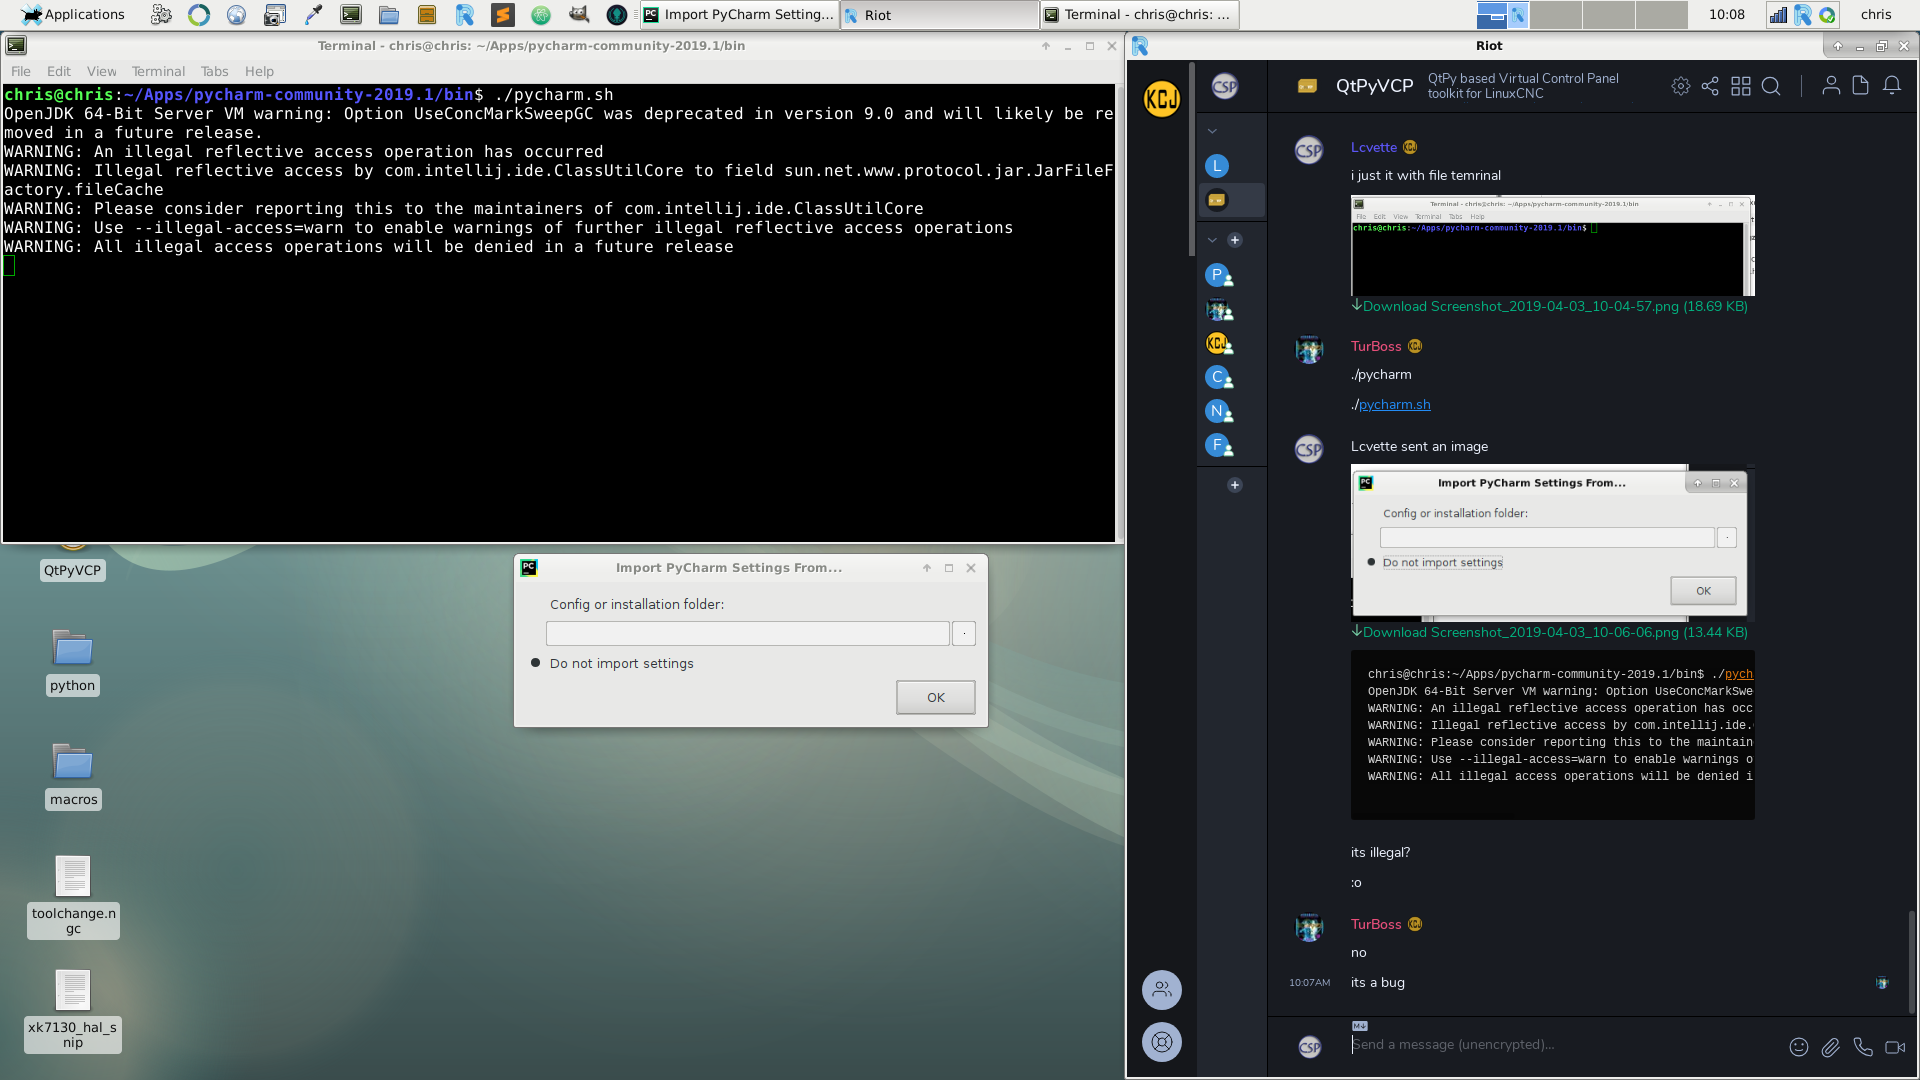Open the P direct chat avatar
Viewport: 1920px width, 1080px height.
(1219, 276)
